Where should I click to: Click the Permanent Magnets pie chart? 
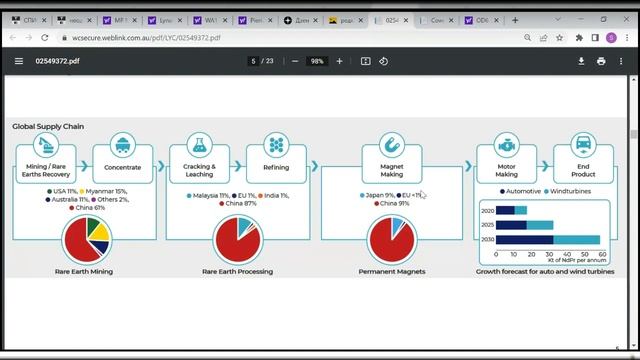point(392,240)
